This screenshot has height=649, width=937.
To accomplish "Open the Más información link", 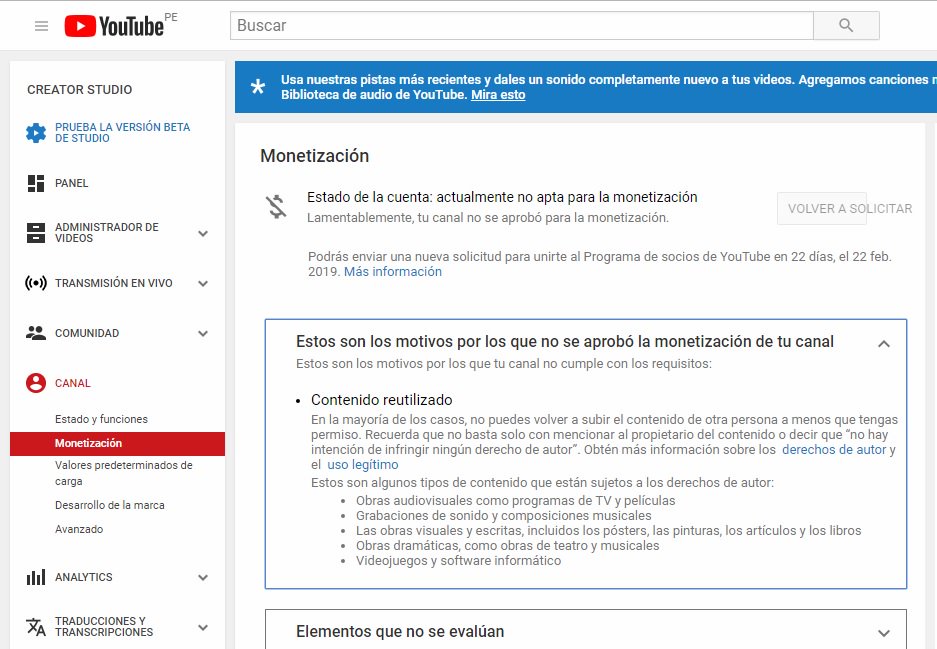I will (x=393, y=271).
